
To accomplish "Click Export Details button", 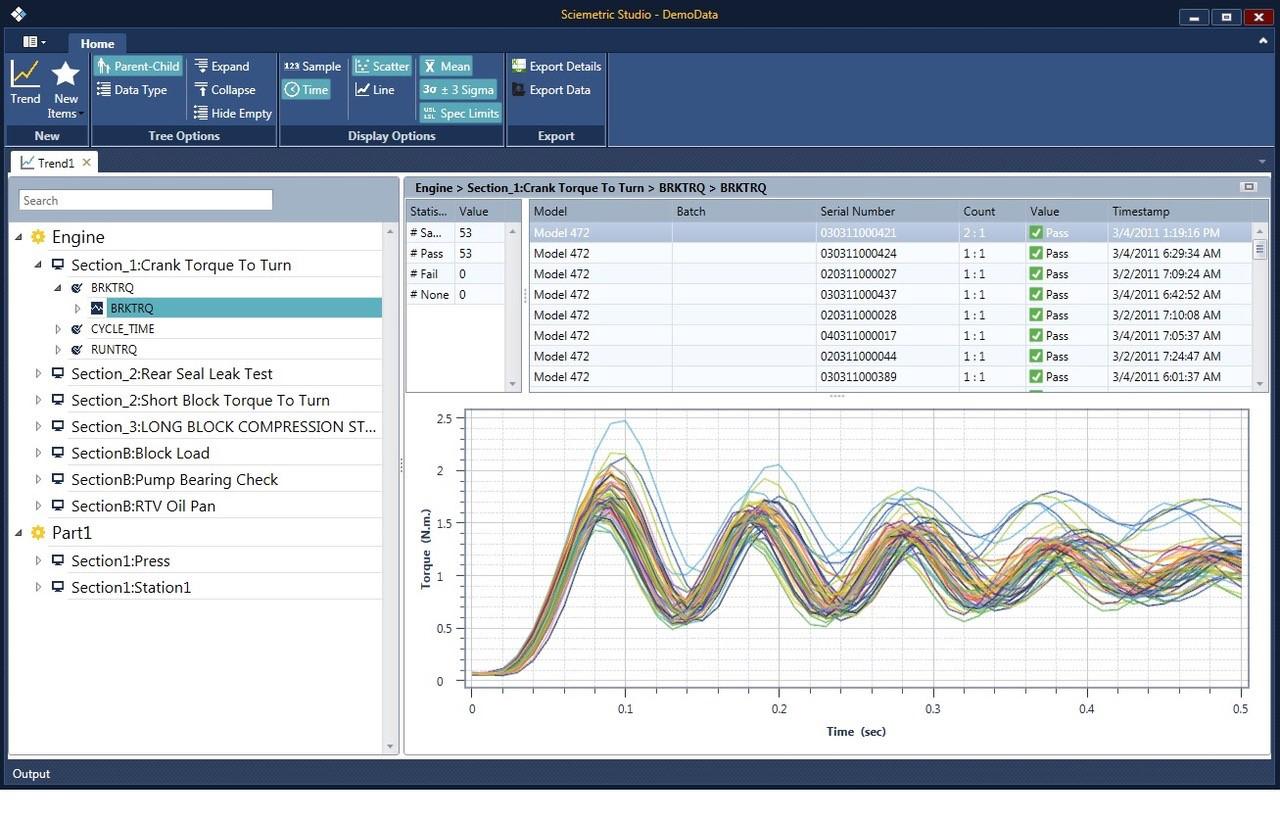I will [x=556, y=66].
